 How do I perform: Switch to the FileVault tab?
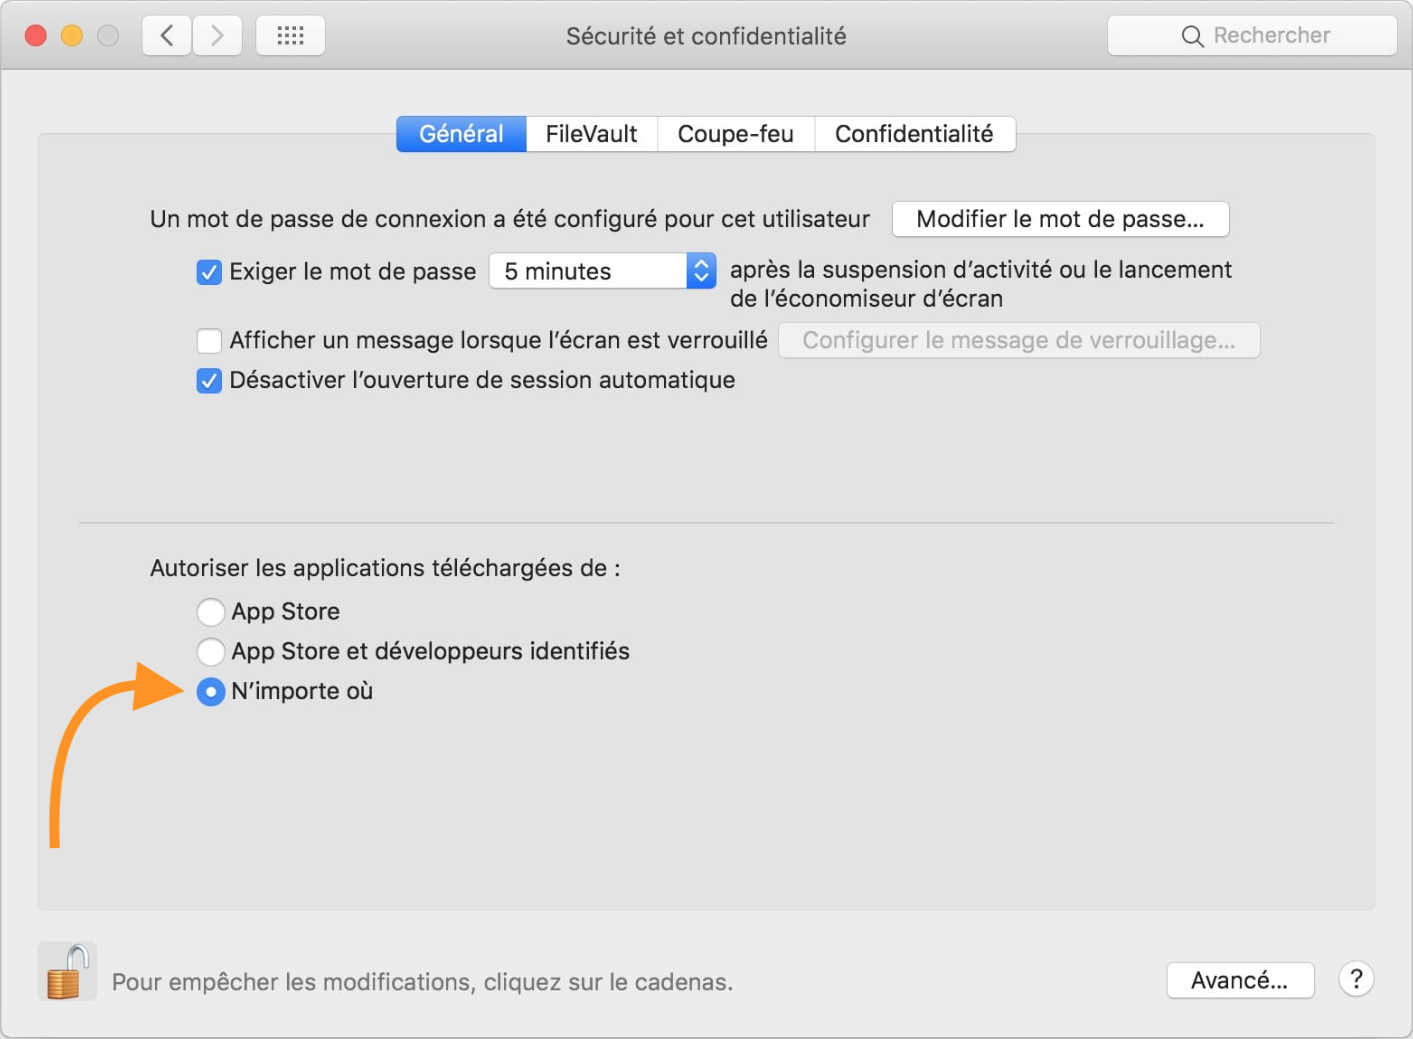pyautogui.click(x=591, y=134)
